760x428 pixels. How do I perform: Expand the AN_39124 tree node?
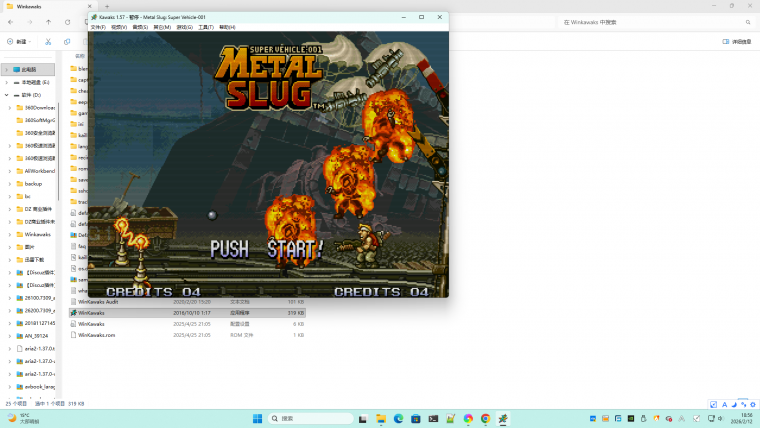pyautogui.click(x=10, y=335)
